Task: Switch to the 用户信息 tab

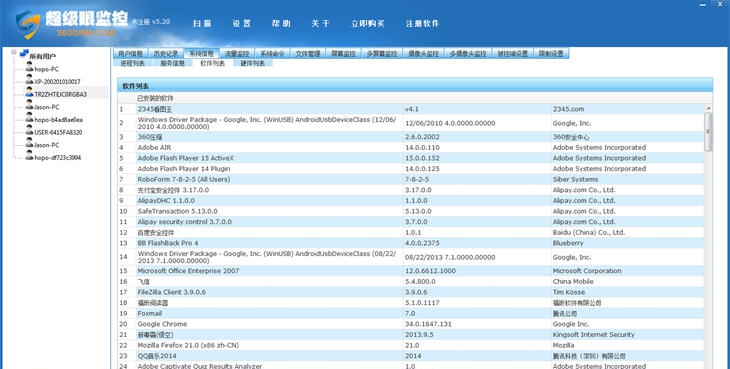Action: pos(130,54)
